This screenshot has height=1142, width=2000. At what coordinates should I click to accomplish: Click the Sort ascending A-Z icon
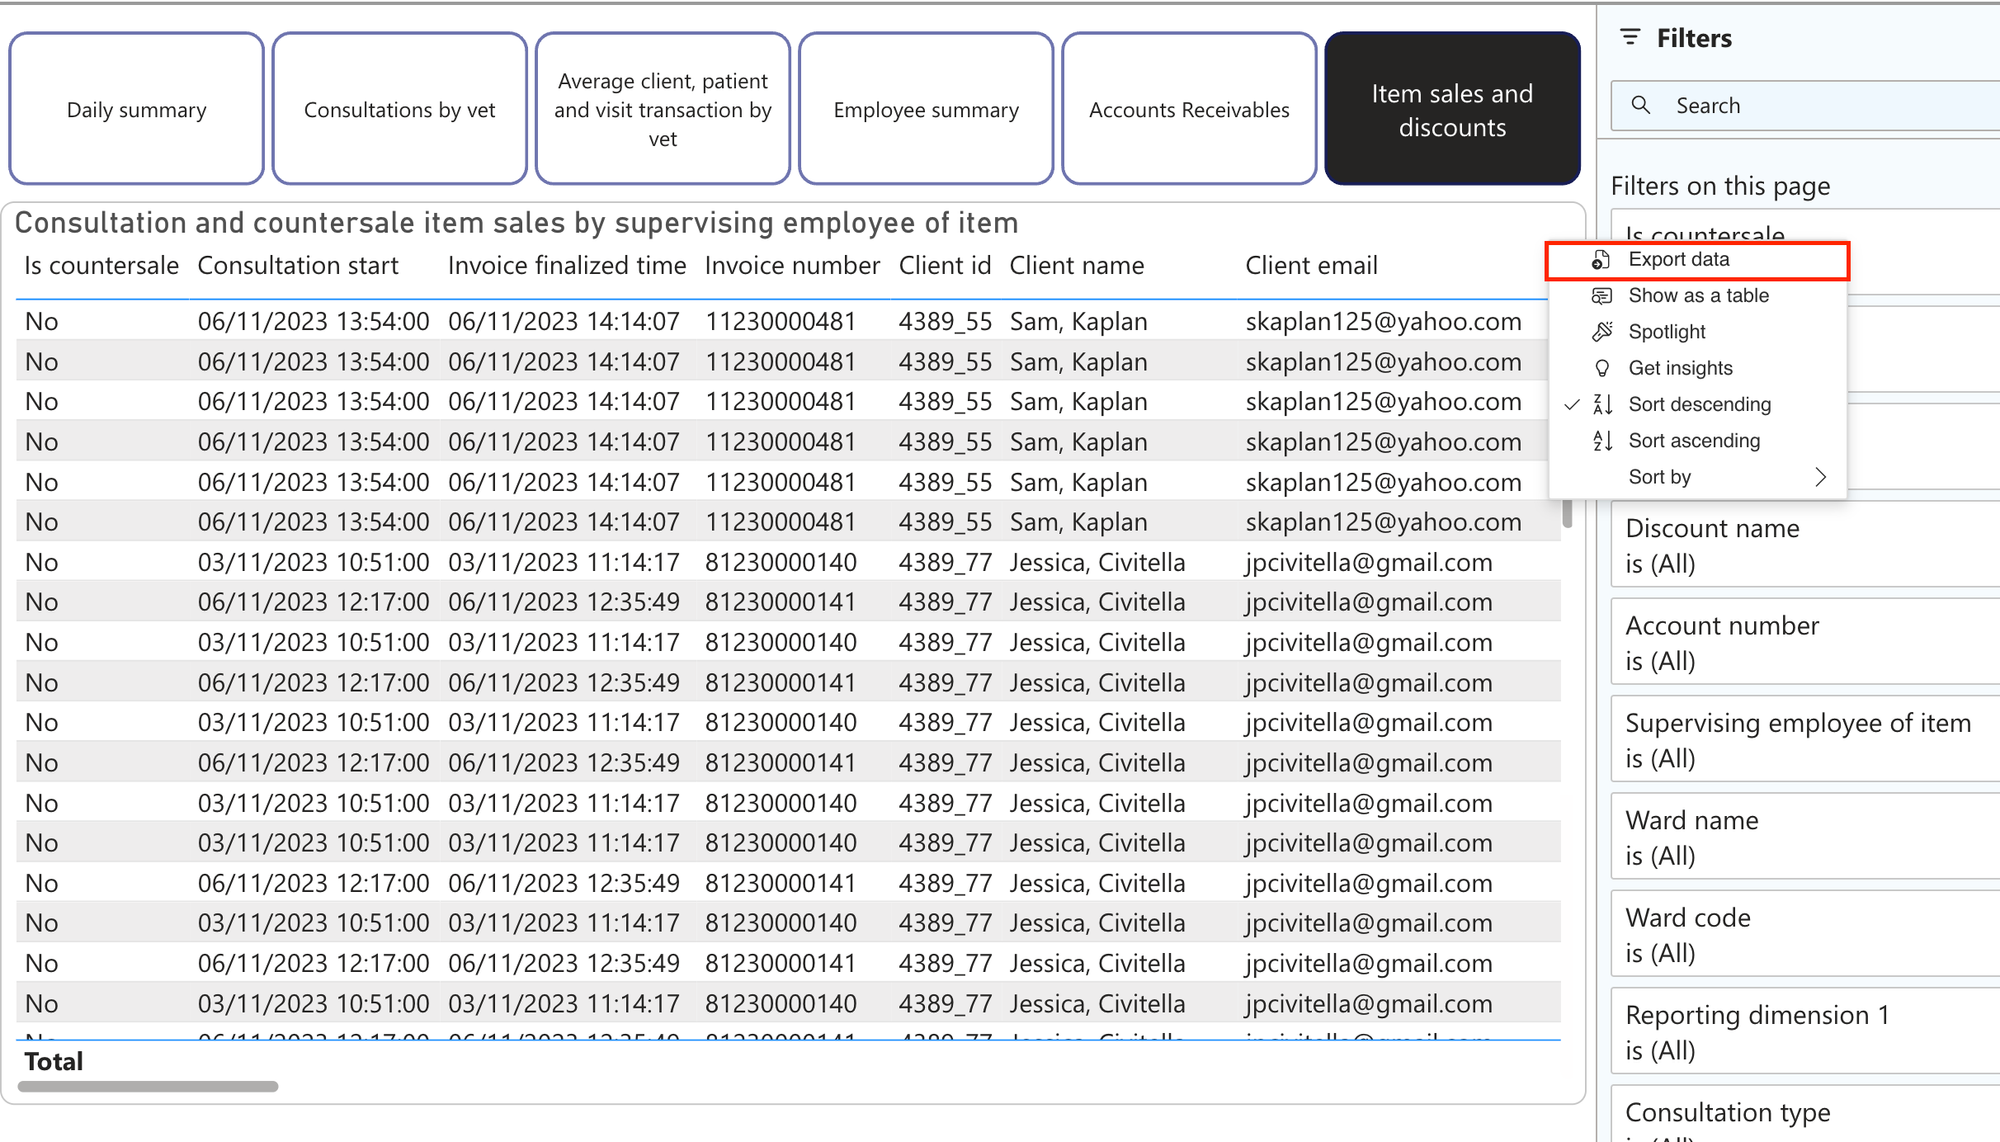[x=1603, y=441]
